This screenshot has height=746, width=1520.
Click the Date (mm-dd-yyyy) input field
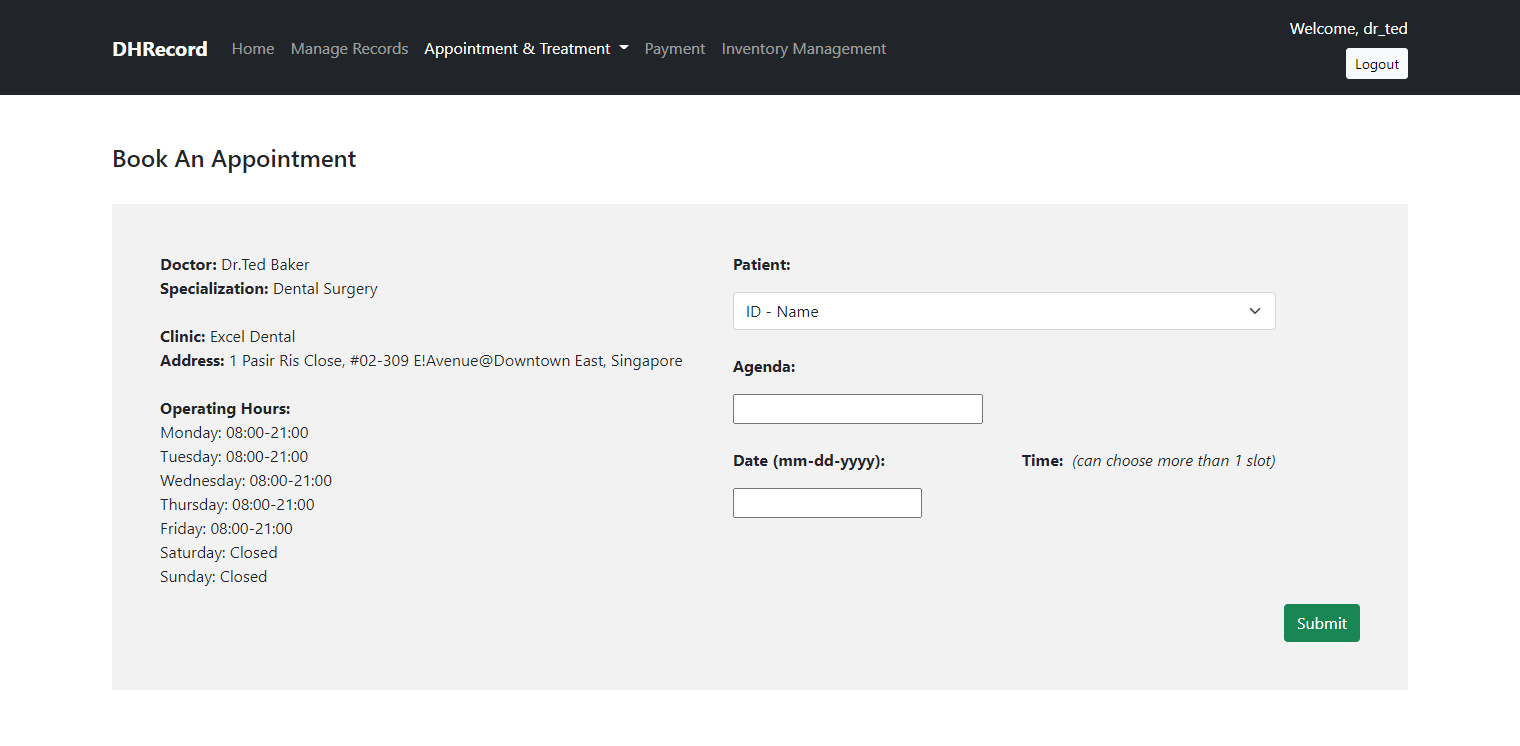pos(827,503)
